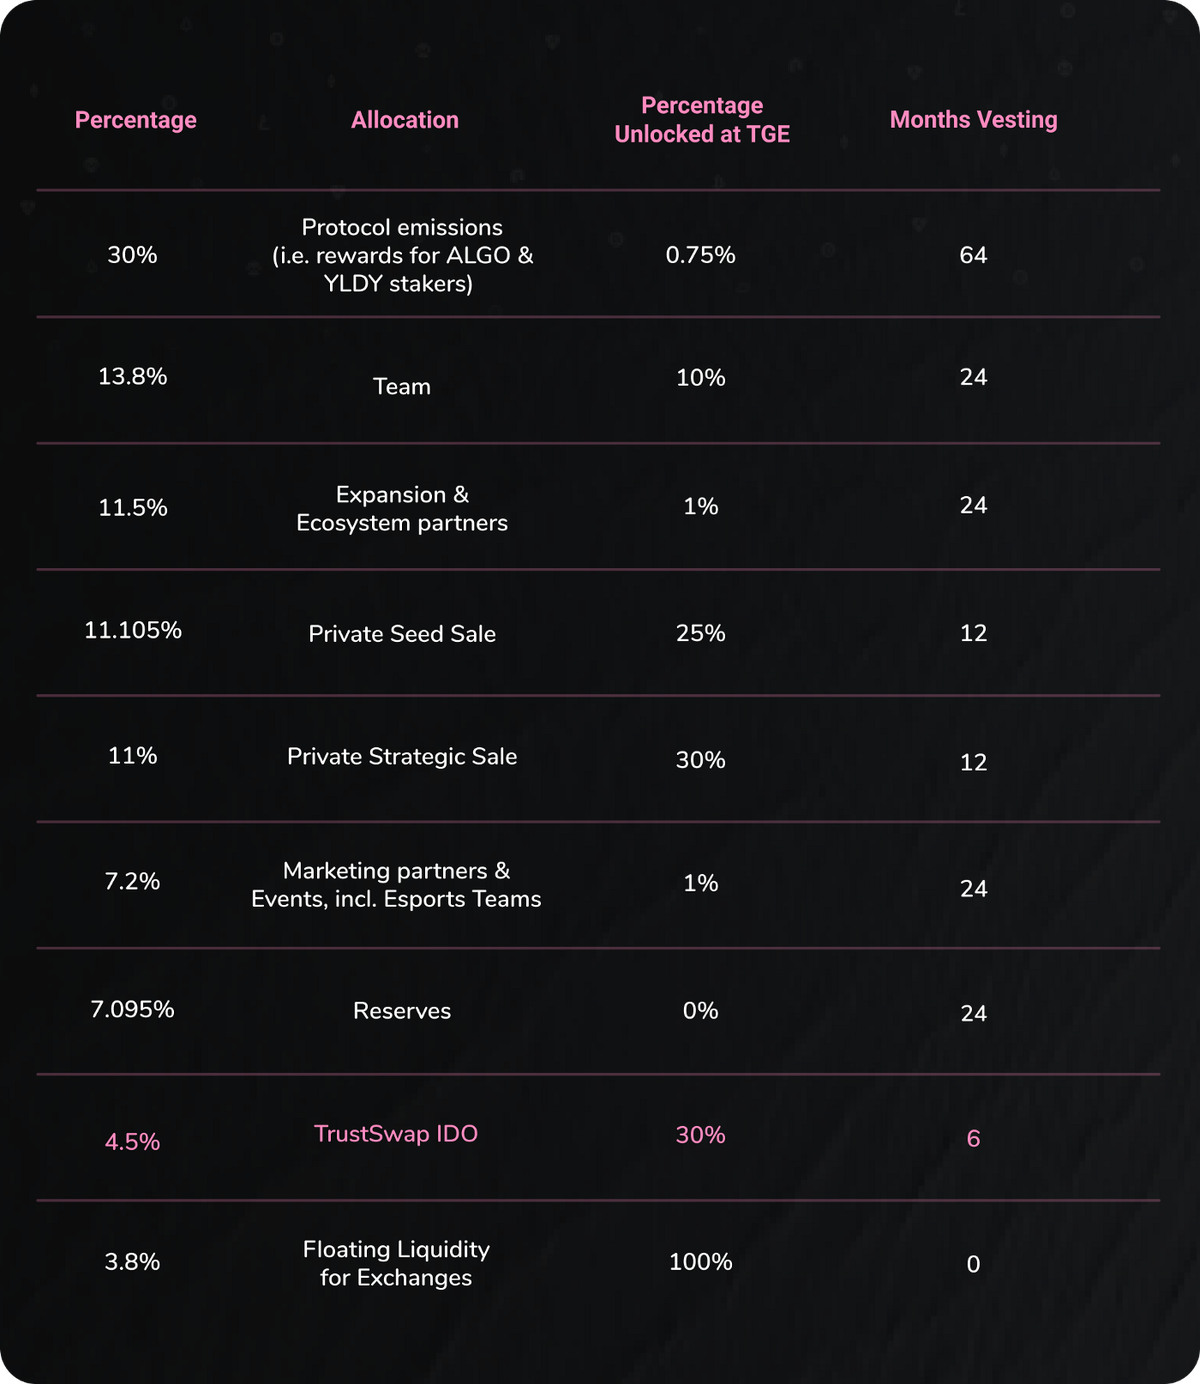Click the 13.8% Team percentage value
Image resolution: width=1200 pixels, height=1384 pixels.
click(133, 377)
